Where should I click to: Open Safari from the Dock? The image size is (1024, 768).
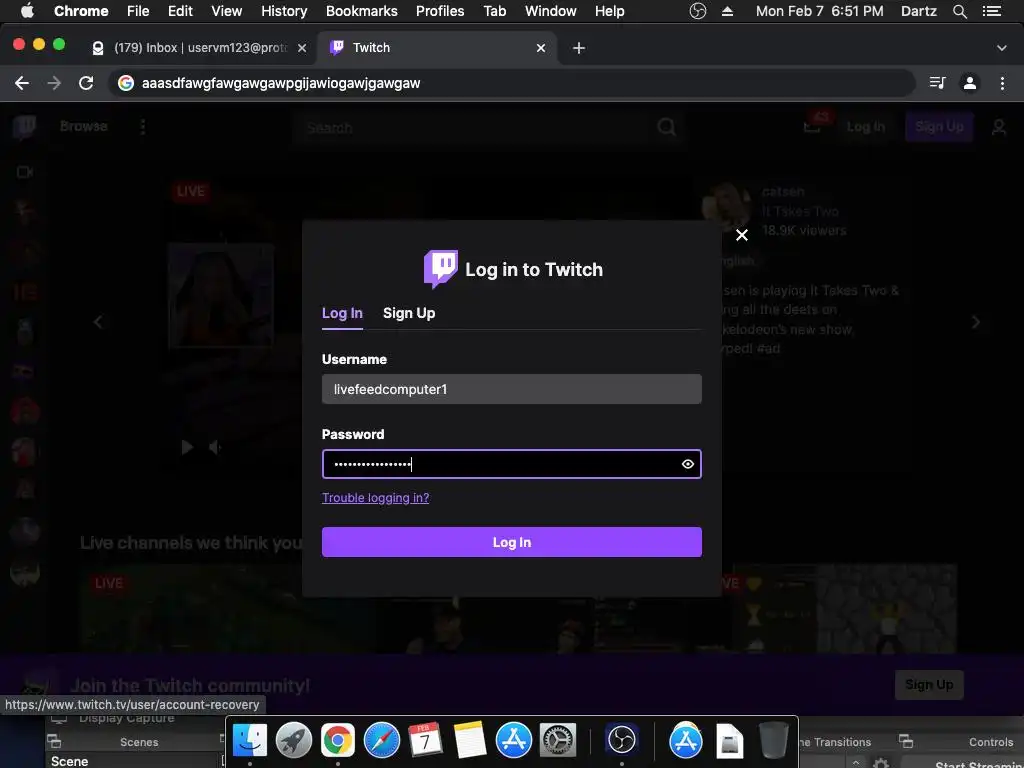381,740
